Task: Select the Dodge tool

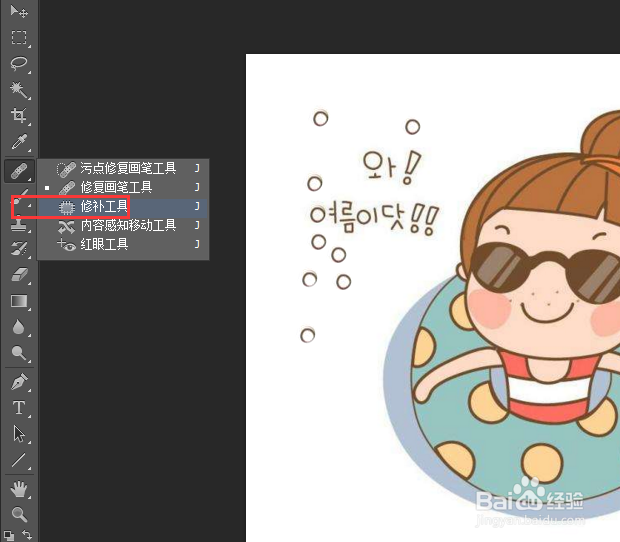Action: [19, 353]
